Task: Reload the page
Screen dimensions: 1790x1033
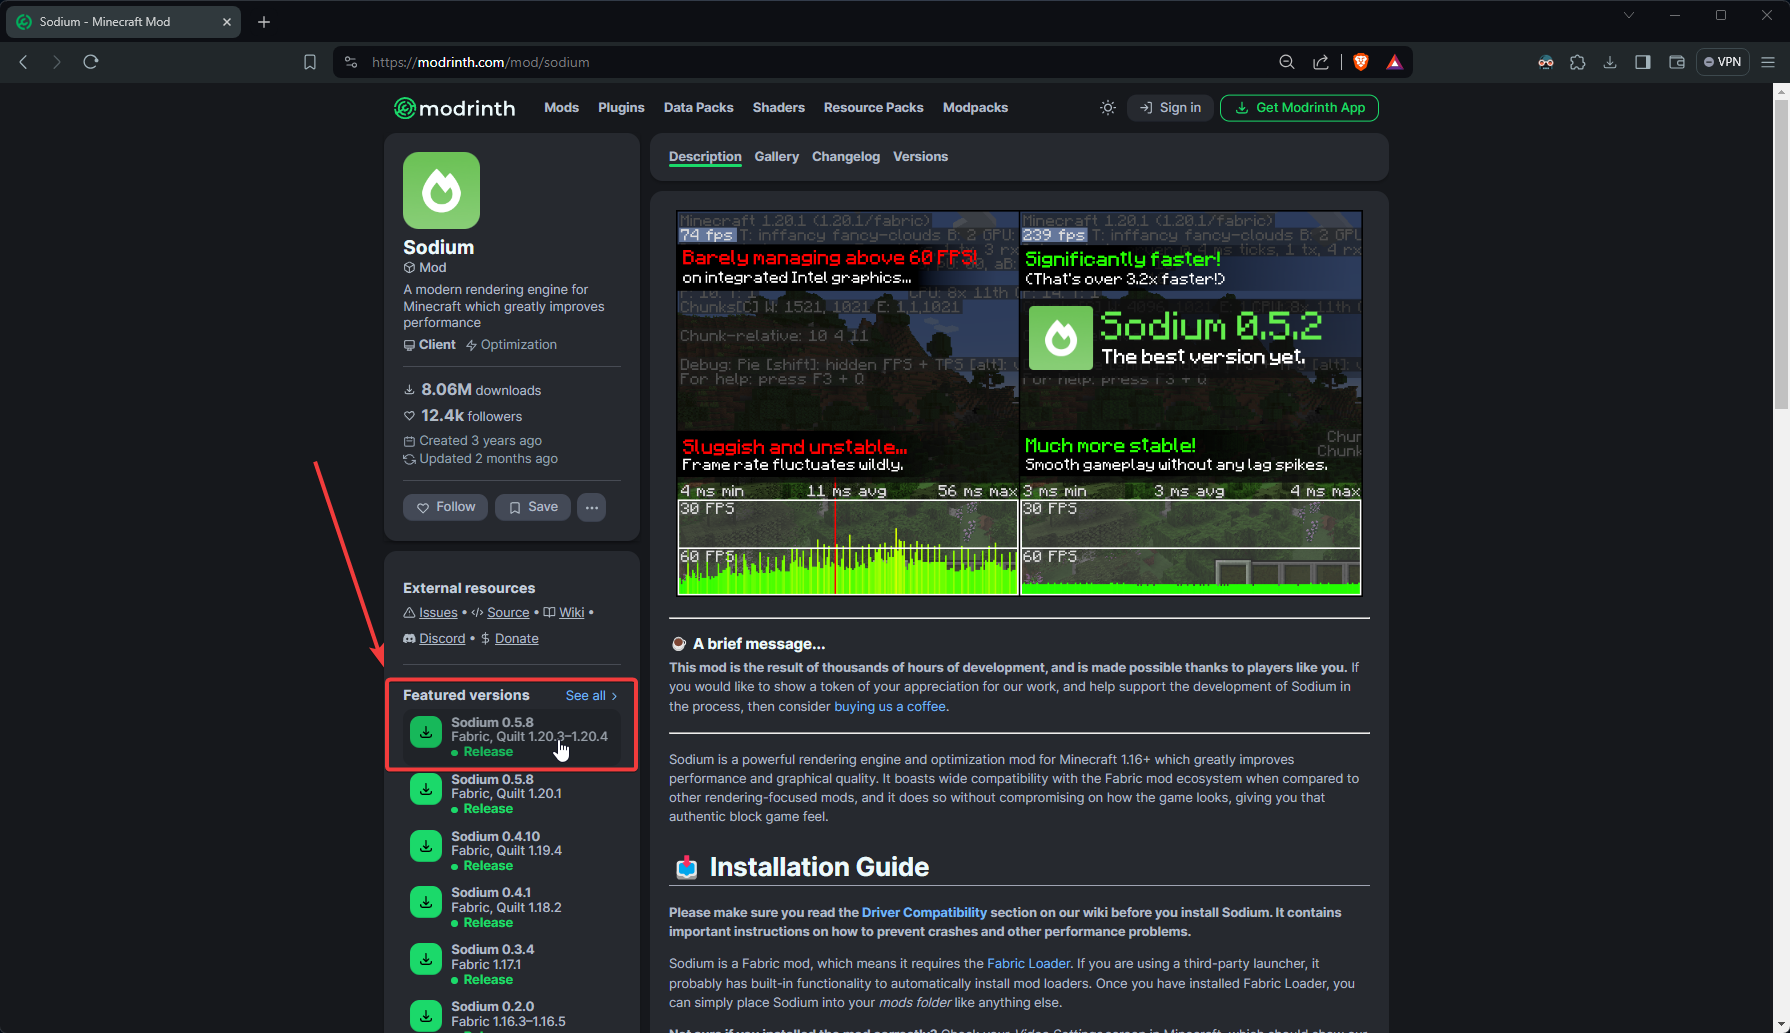Action: pos(91,62)
